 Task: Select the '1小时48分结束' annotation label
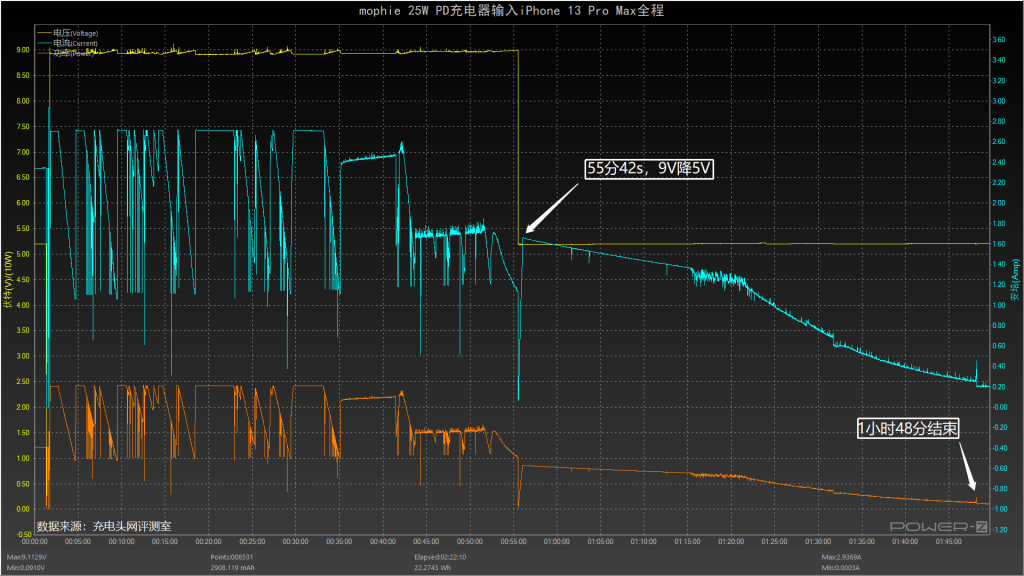point(909,429)
